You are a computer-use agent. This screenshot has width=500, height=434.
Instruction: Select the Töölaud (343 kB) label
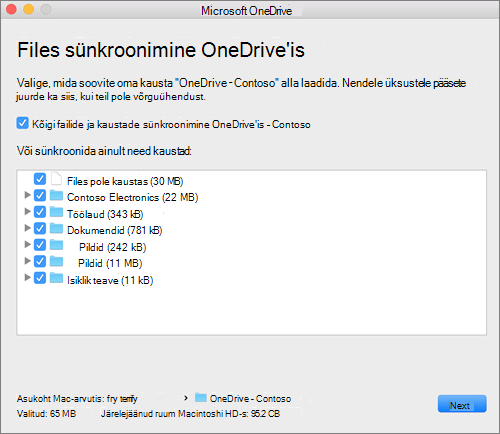click(105, 214)
